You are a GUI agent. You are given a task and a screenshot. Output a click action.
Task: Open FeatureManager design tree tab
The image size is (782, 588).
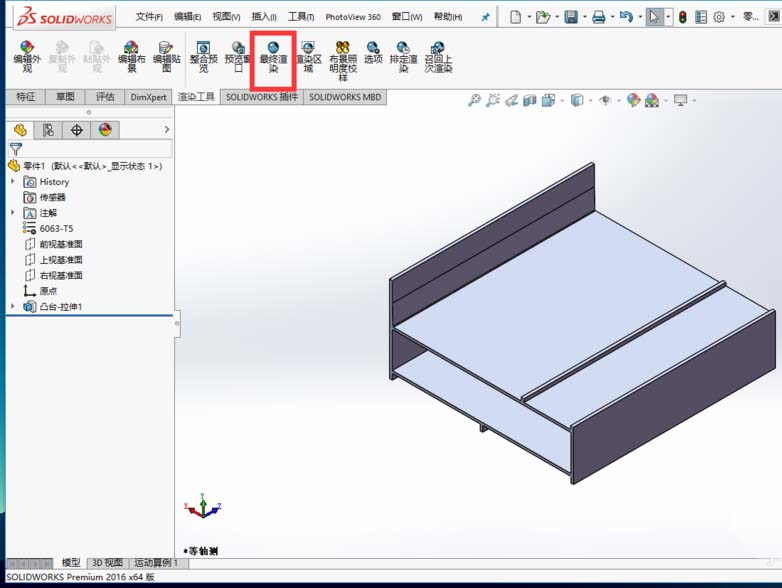(x=20, y=130)
